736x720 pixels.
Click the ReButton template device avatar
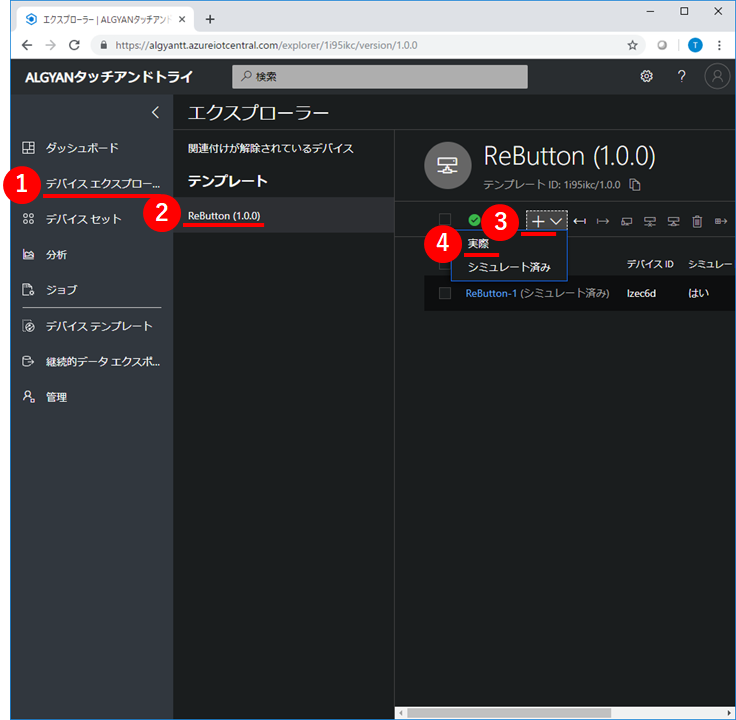pyautogui.click(x=447, y=165)
